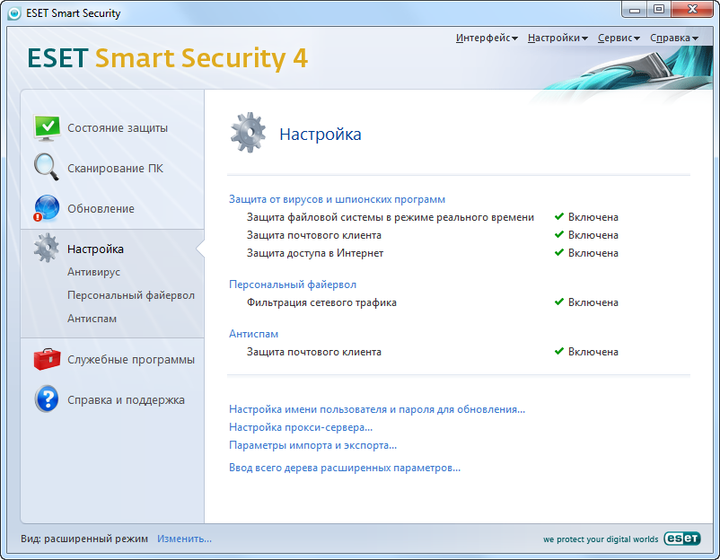Click Изменить link to change view mode

(185, 539)
